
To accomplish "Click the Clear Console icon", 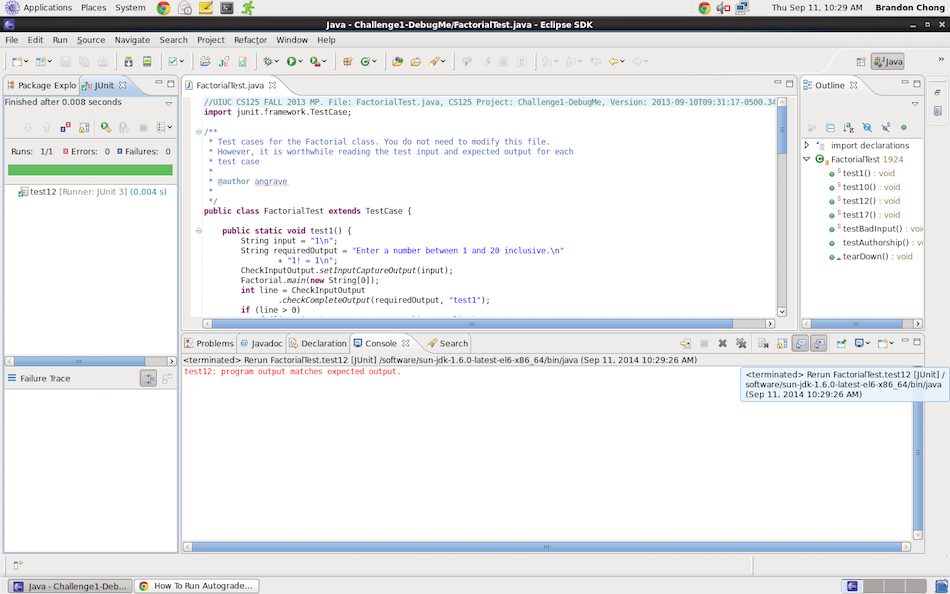I will [x=763, y=343].
